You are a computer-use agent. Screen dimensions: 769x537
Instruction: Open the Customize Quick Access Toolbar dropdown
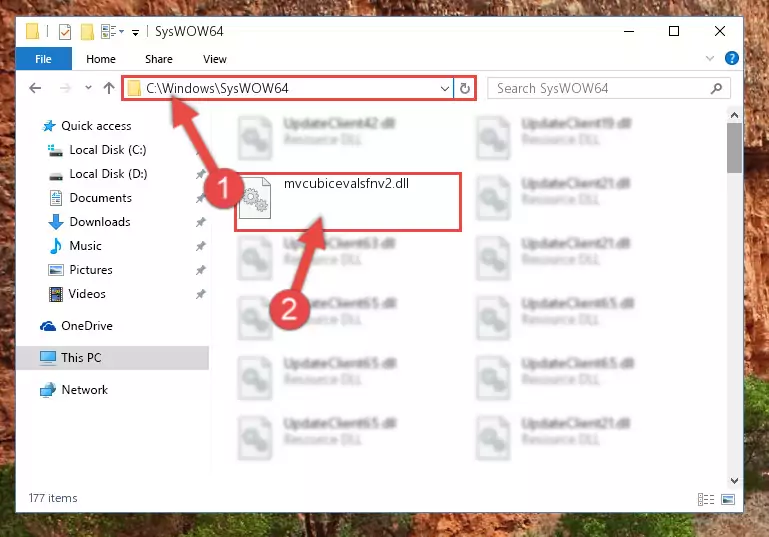[135, 33]
